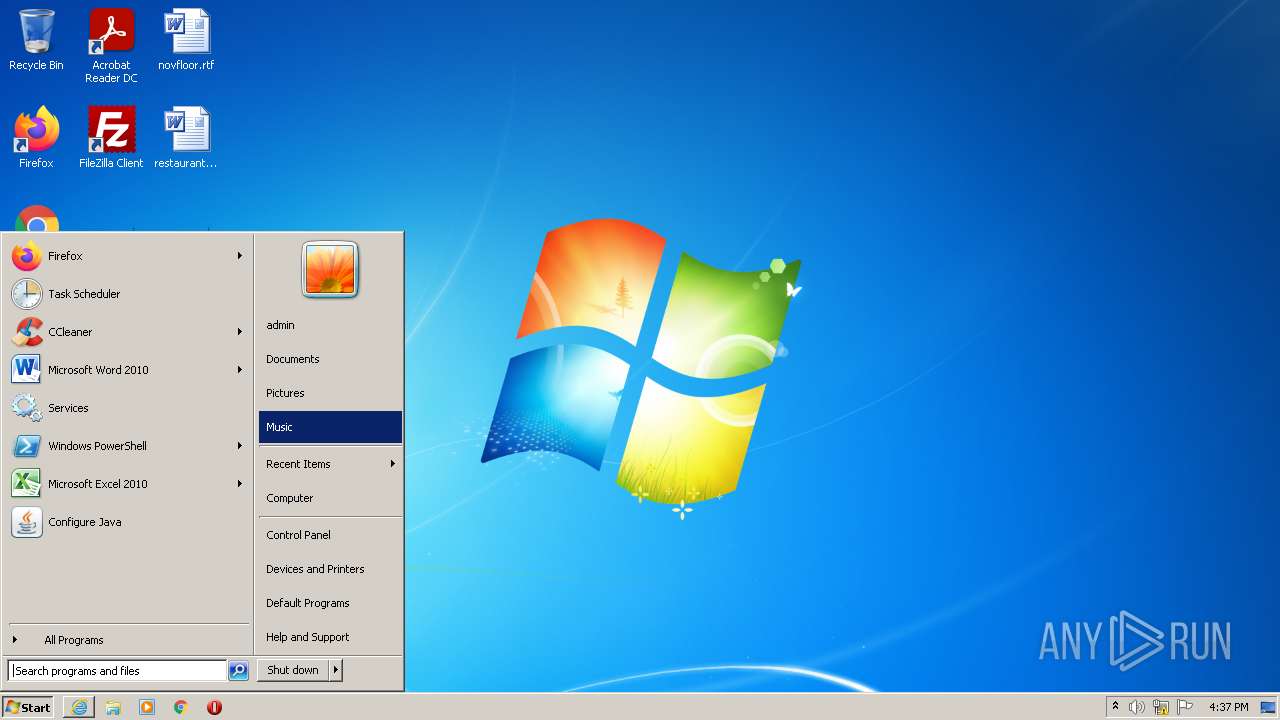Open Default Programs
The width and height of the screenshot is (1280, 720).
pos(330,603)
